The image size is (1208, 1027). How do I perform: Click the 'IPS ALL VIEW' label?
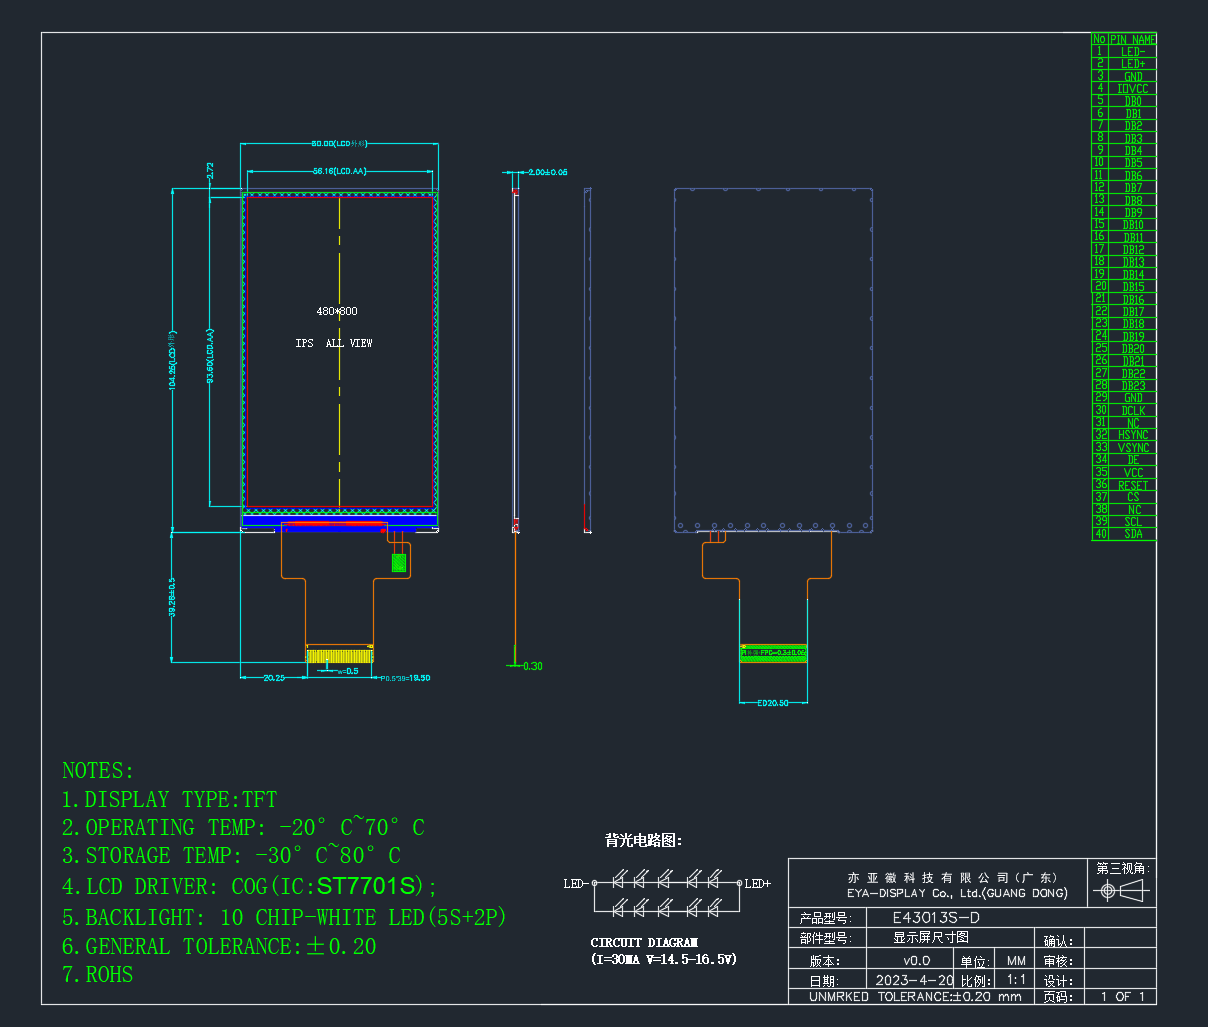(334, 343)
